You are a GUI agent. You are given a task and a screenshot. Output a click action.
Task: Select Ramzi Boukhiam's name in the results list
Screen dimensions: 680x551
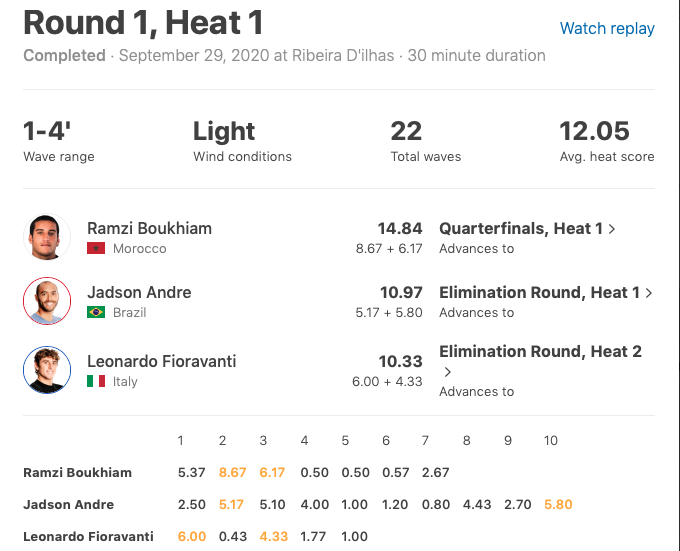(x=149, y=228)
